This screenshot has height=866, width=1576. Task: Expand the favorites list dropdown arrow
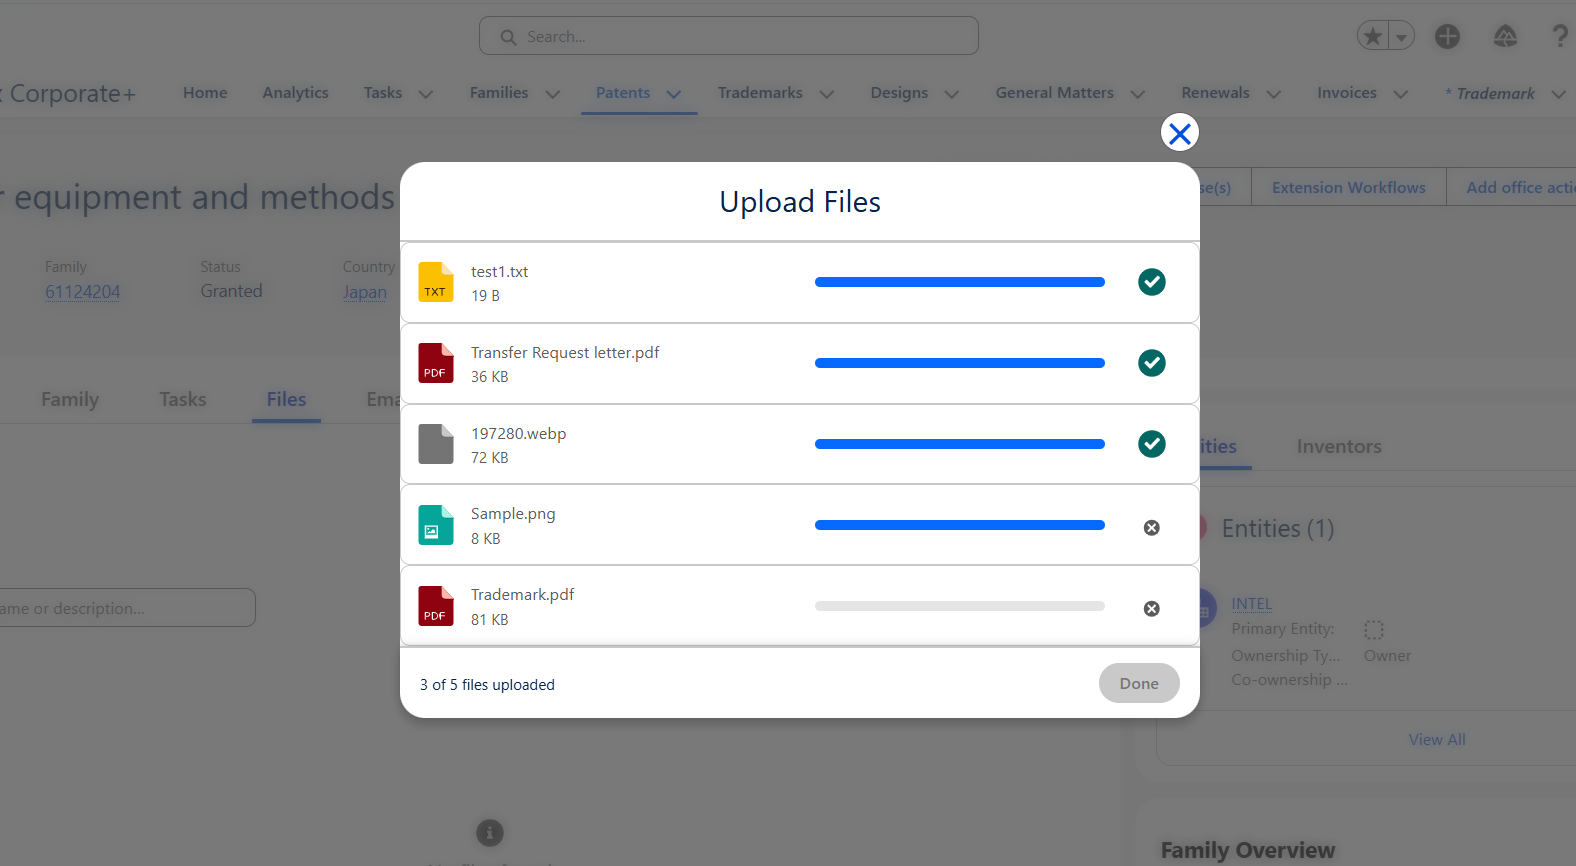[x=1401, y=37]
